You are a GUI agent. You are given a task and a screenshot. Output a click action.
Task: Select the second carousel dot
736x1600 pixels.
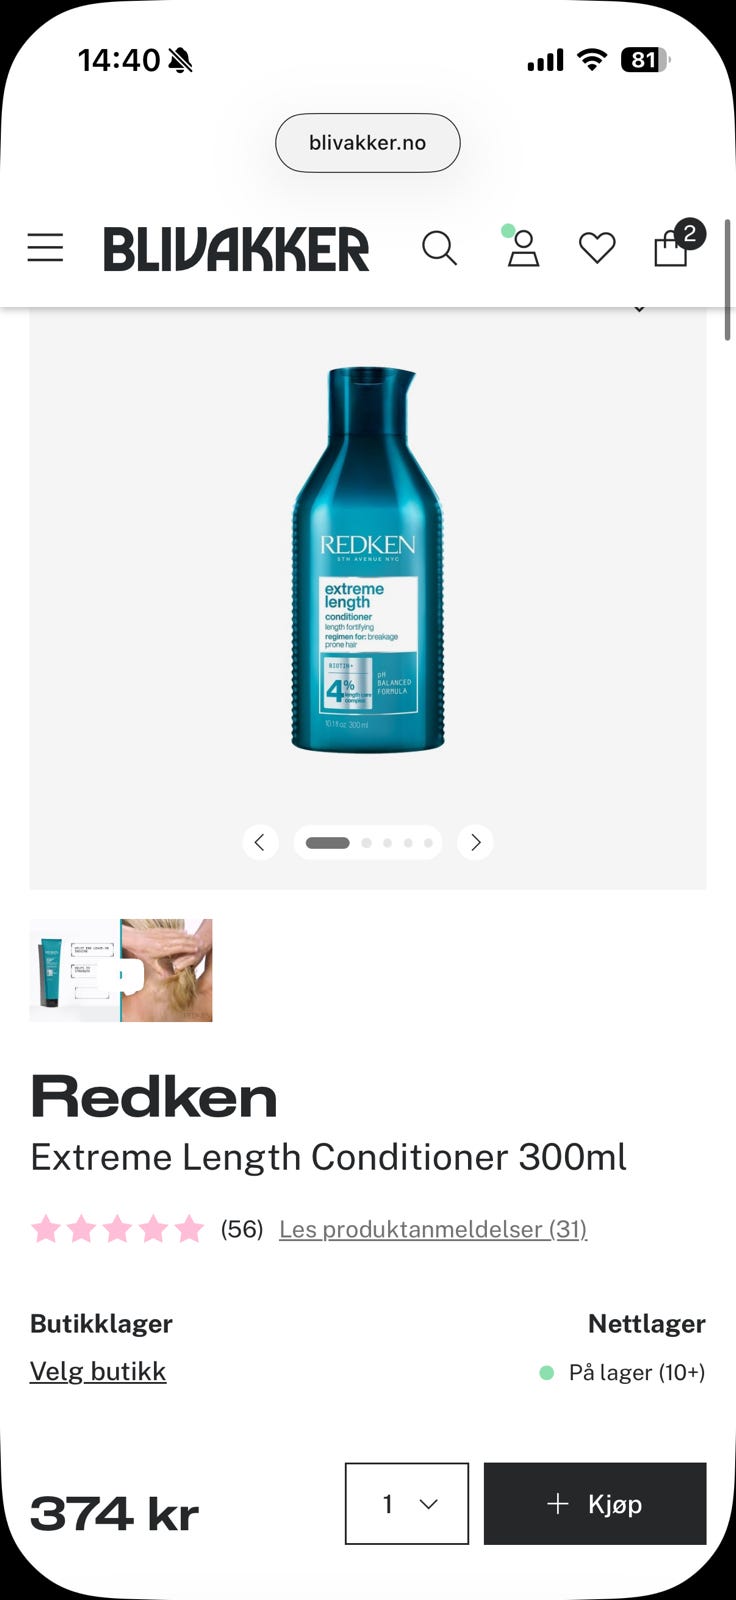(x=367, y=843)
